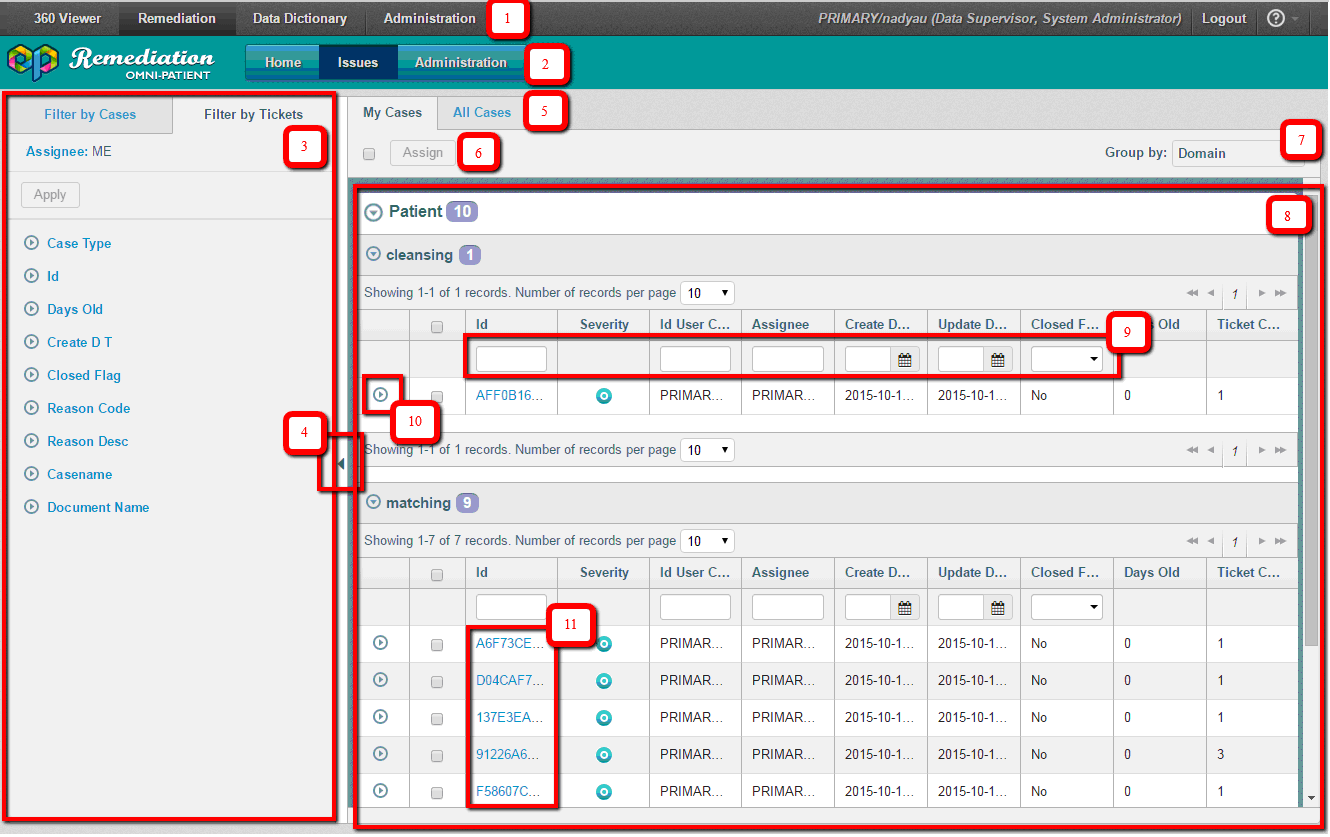The image size is (1330, 837).
Task: Check select-all box in cleansing table header
Action: [437, 326]
